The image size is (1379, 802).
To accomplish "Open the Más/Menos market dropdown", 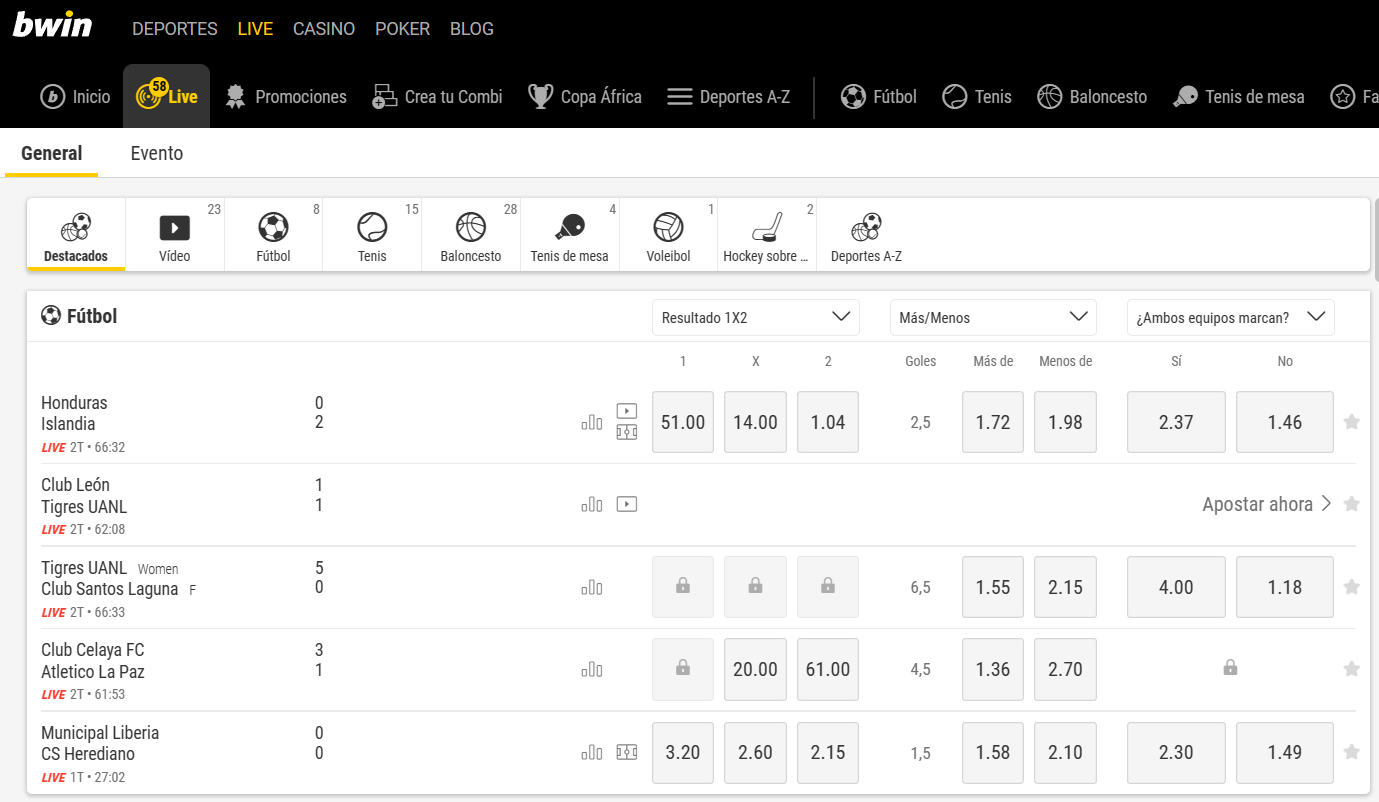I will tap(993, 317).
